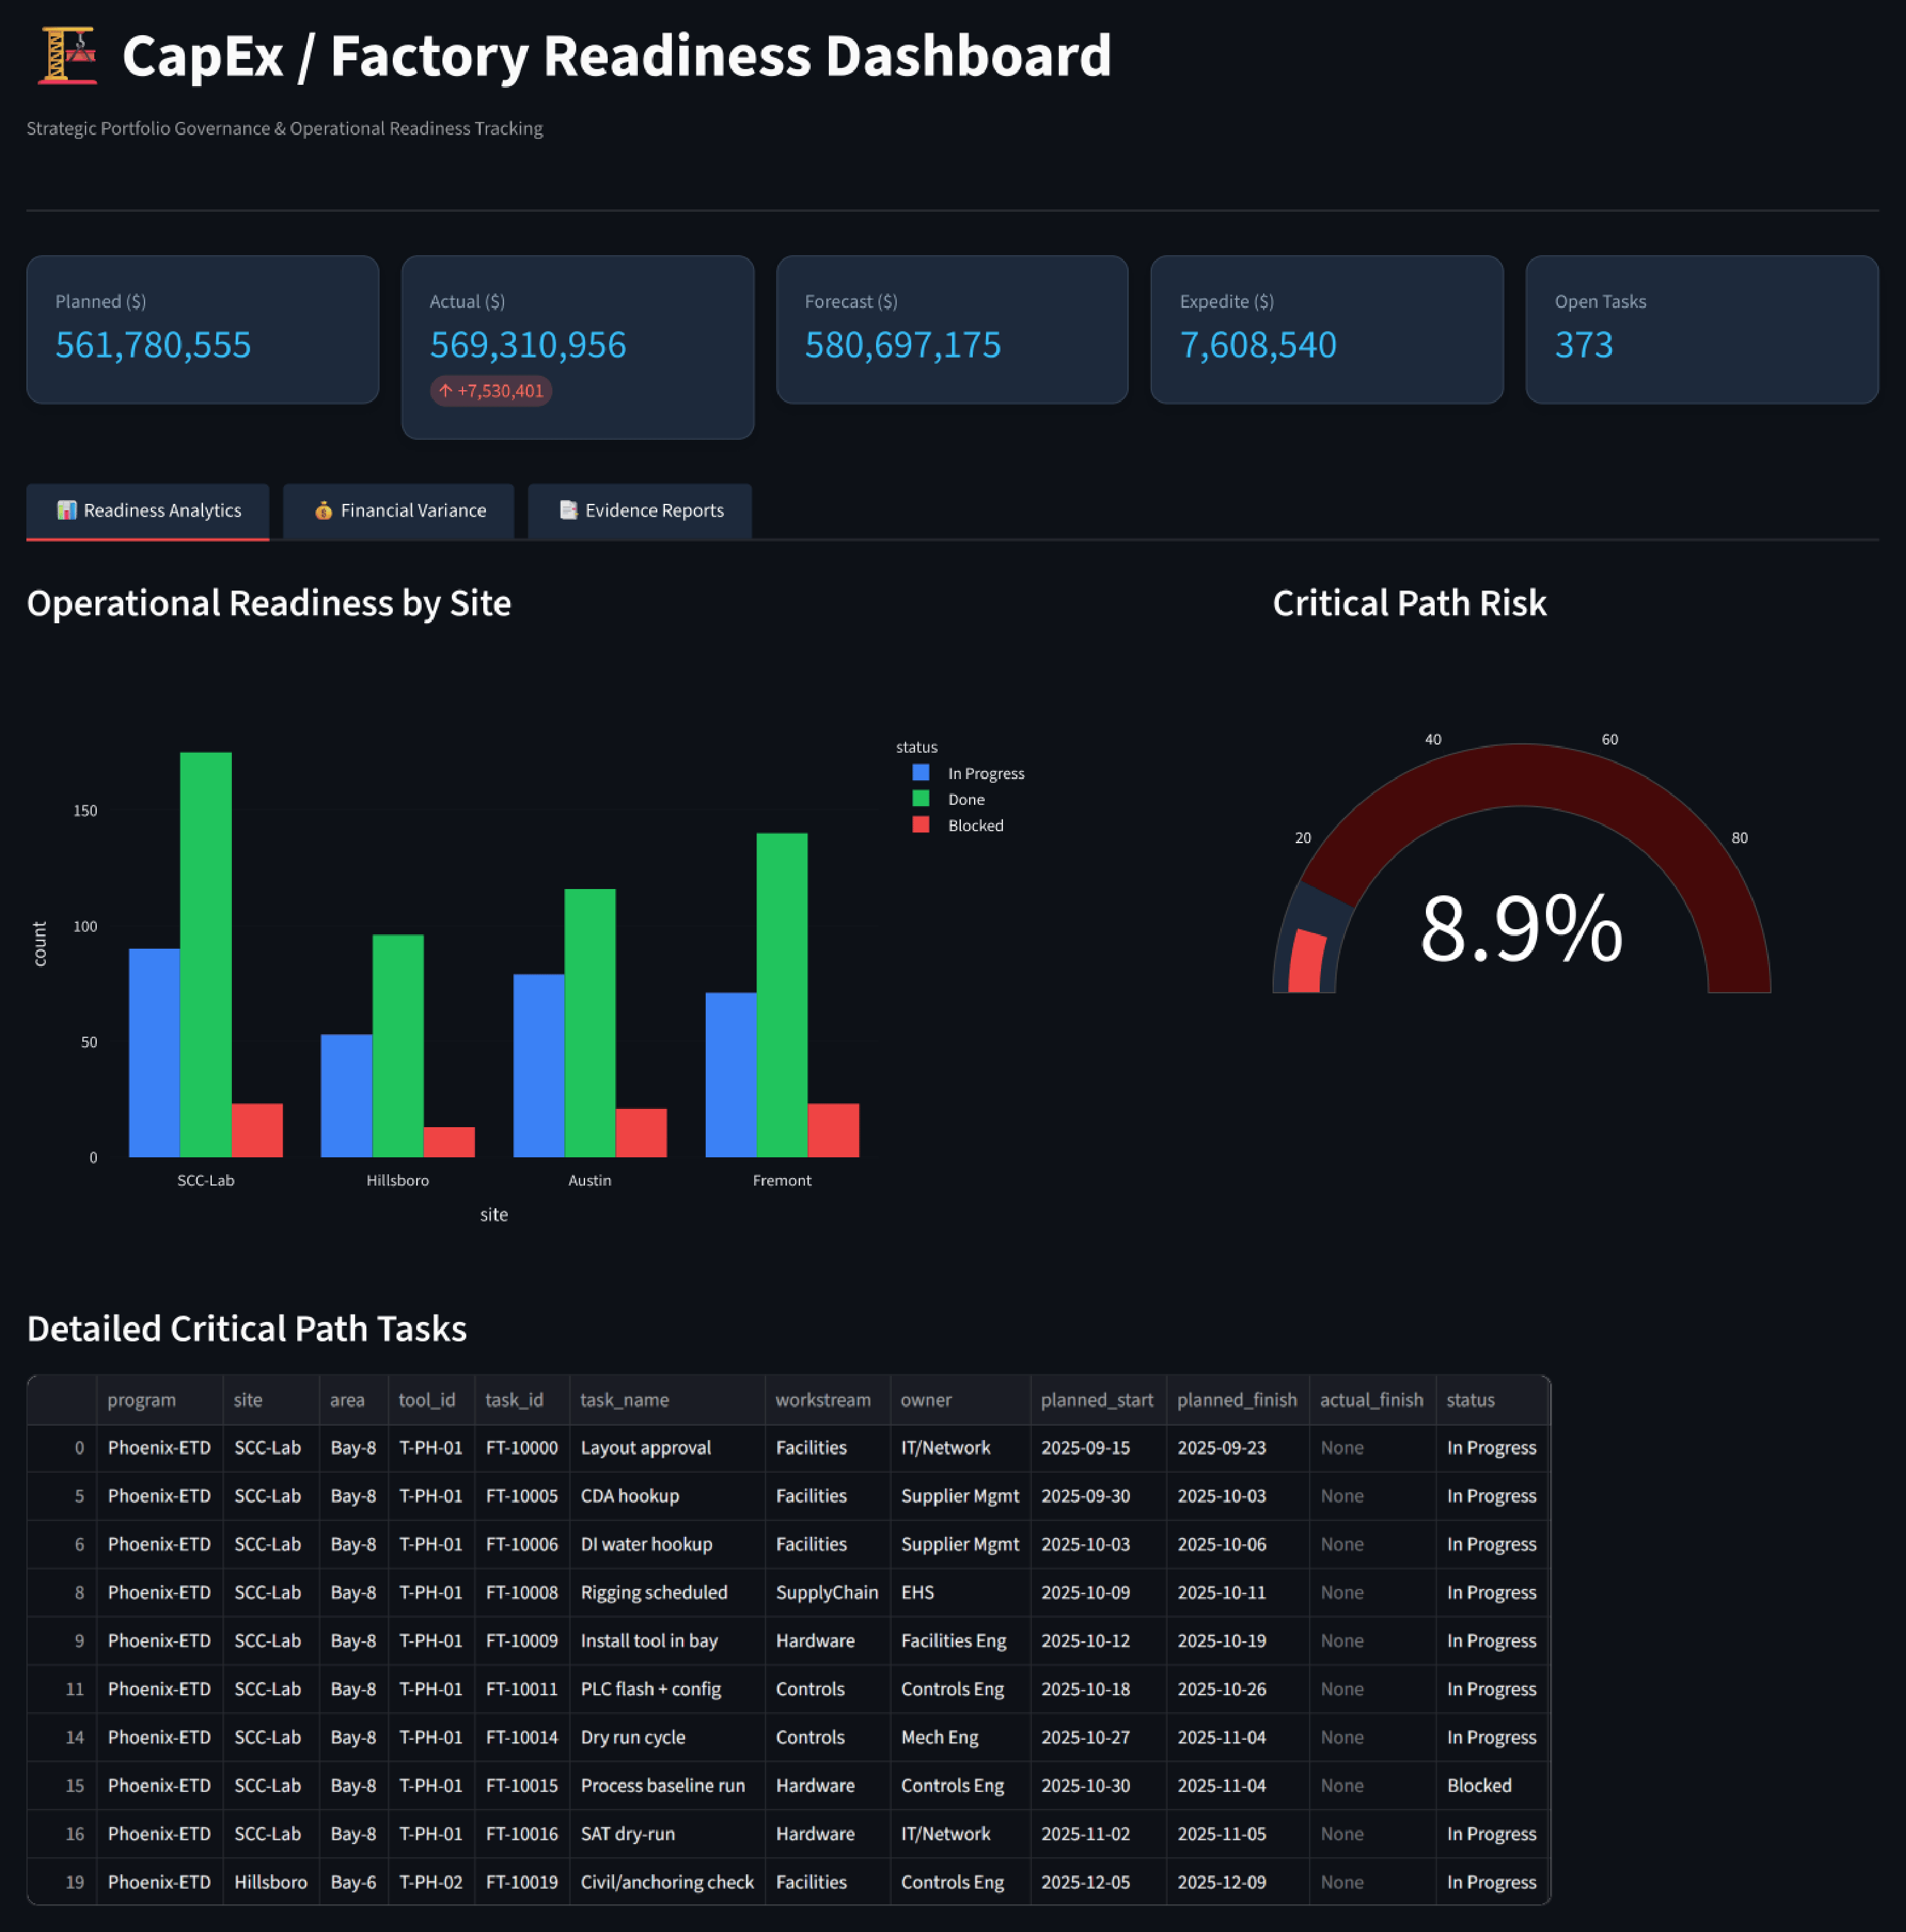1906x1932 pixels.
Task: Open the Evidence Reports tab
Action: [x=640, y=511]
